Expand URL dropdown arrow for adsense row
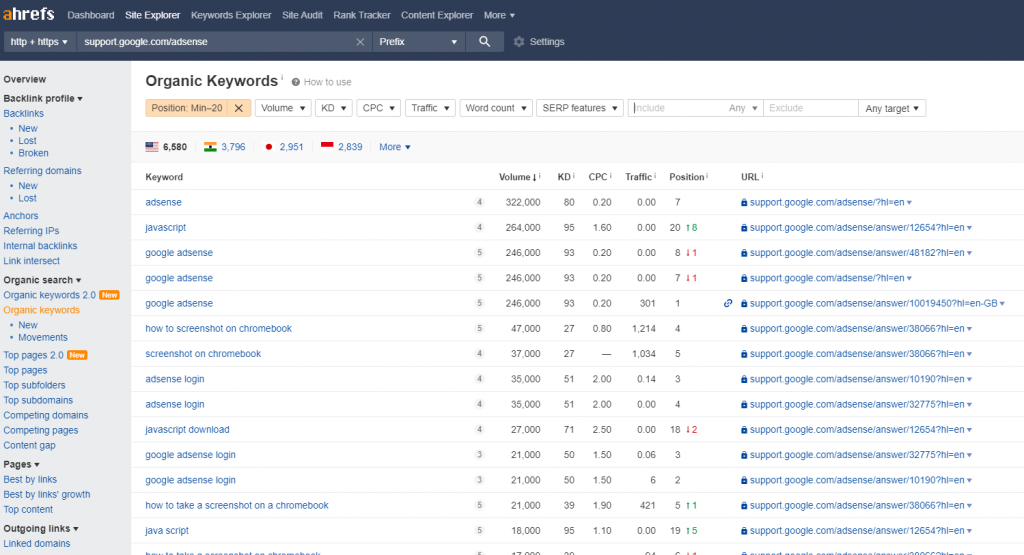The height and width of the screenshot is (555, 1024). (909, 203)
